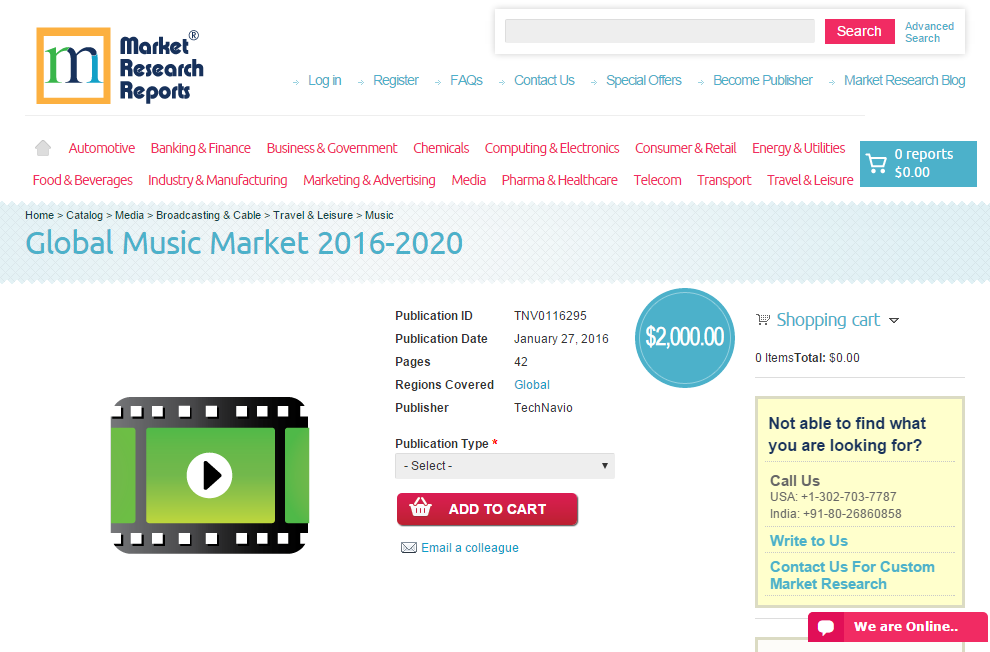Click Broadcasting & Cable breadcrumb
Viewport: 990px width, 652px height.
(208, 215)
